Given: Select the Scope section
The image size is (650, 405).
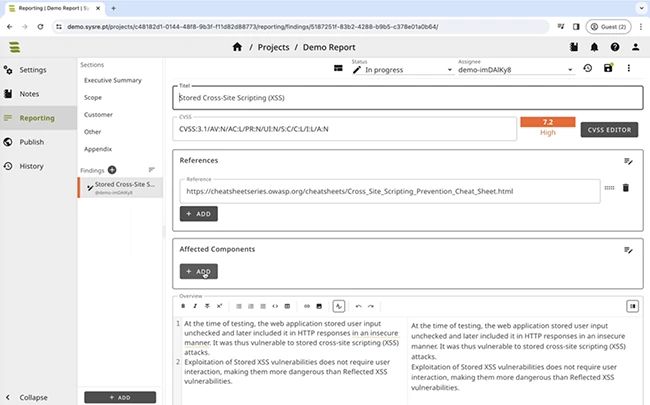Looking at the screenshot, I should point(93,97).
